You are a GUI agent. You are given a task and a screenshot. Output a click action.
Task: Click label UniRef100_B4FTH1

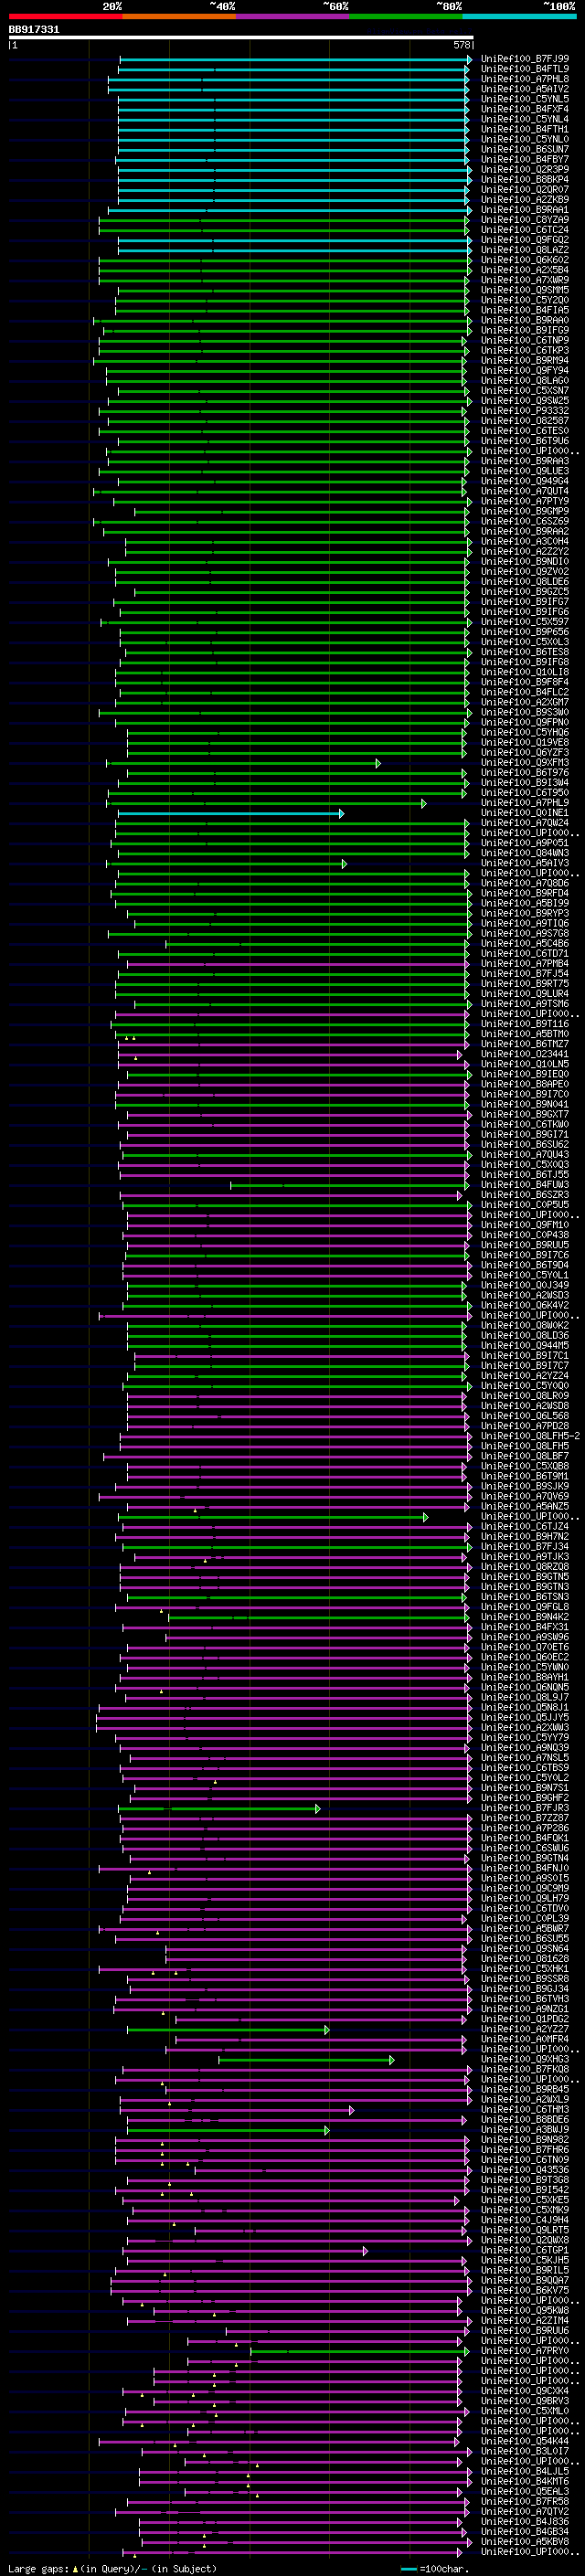(x=525, y=129)
